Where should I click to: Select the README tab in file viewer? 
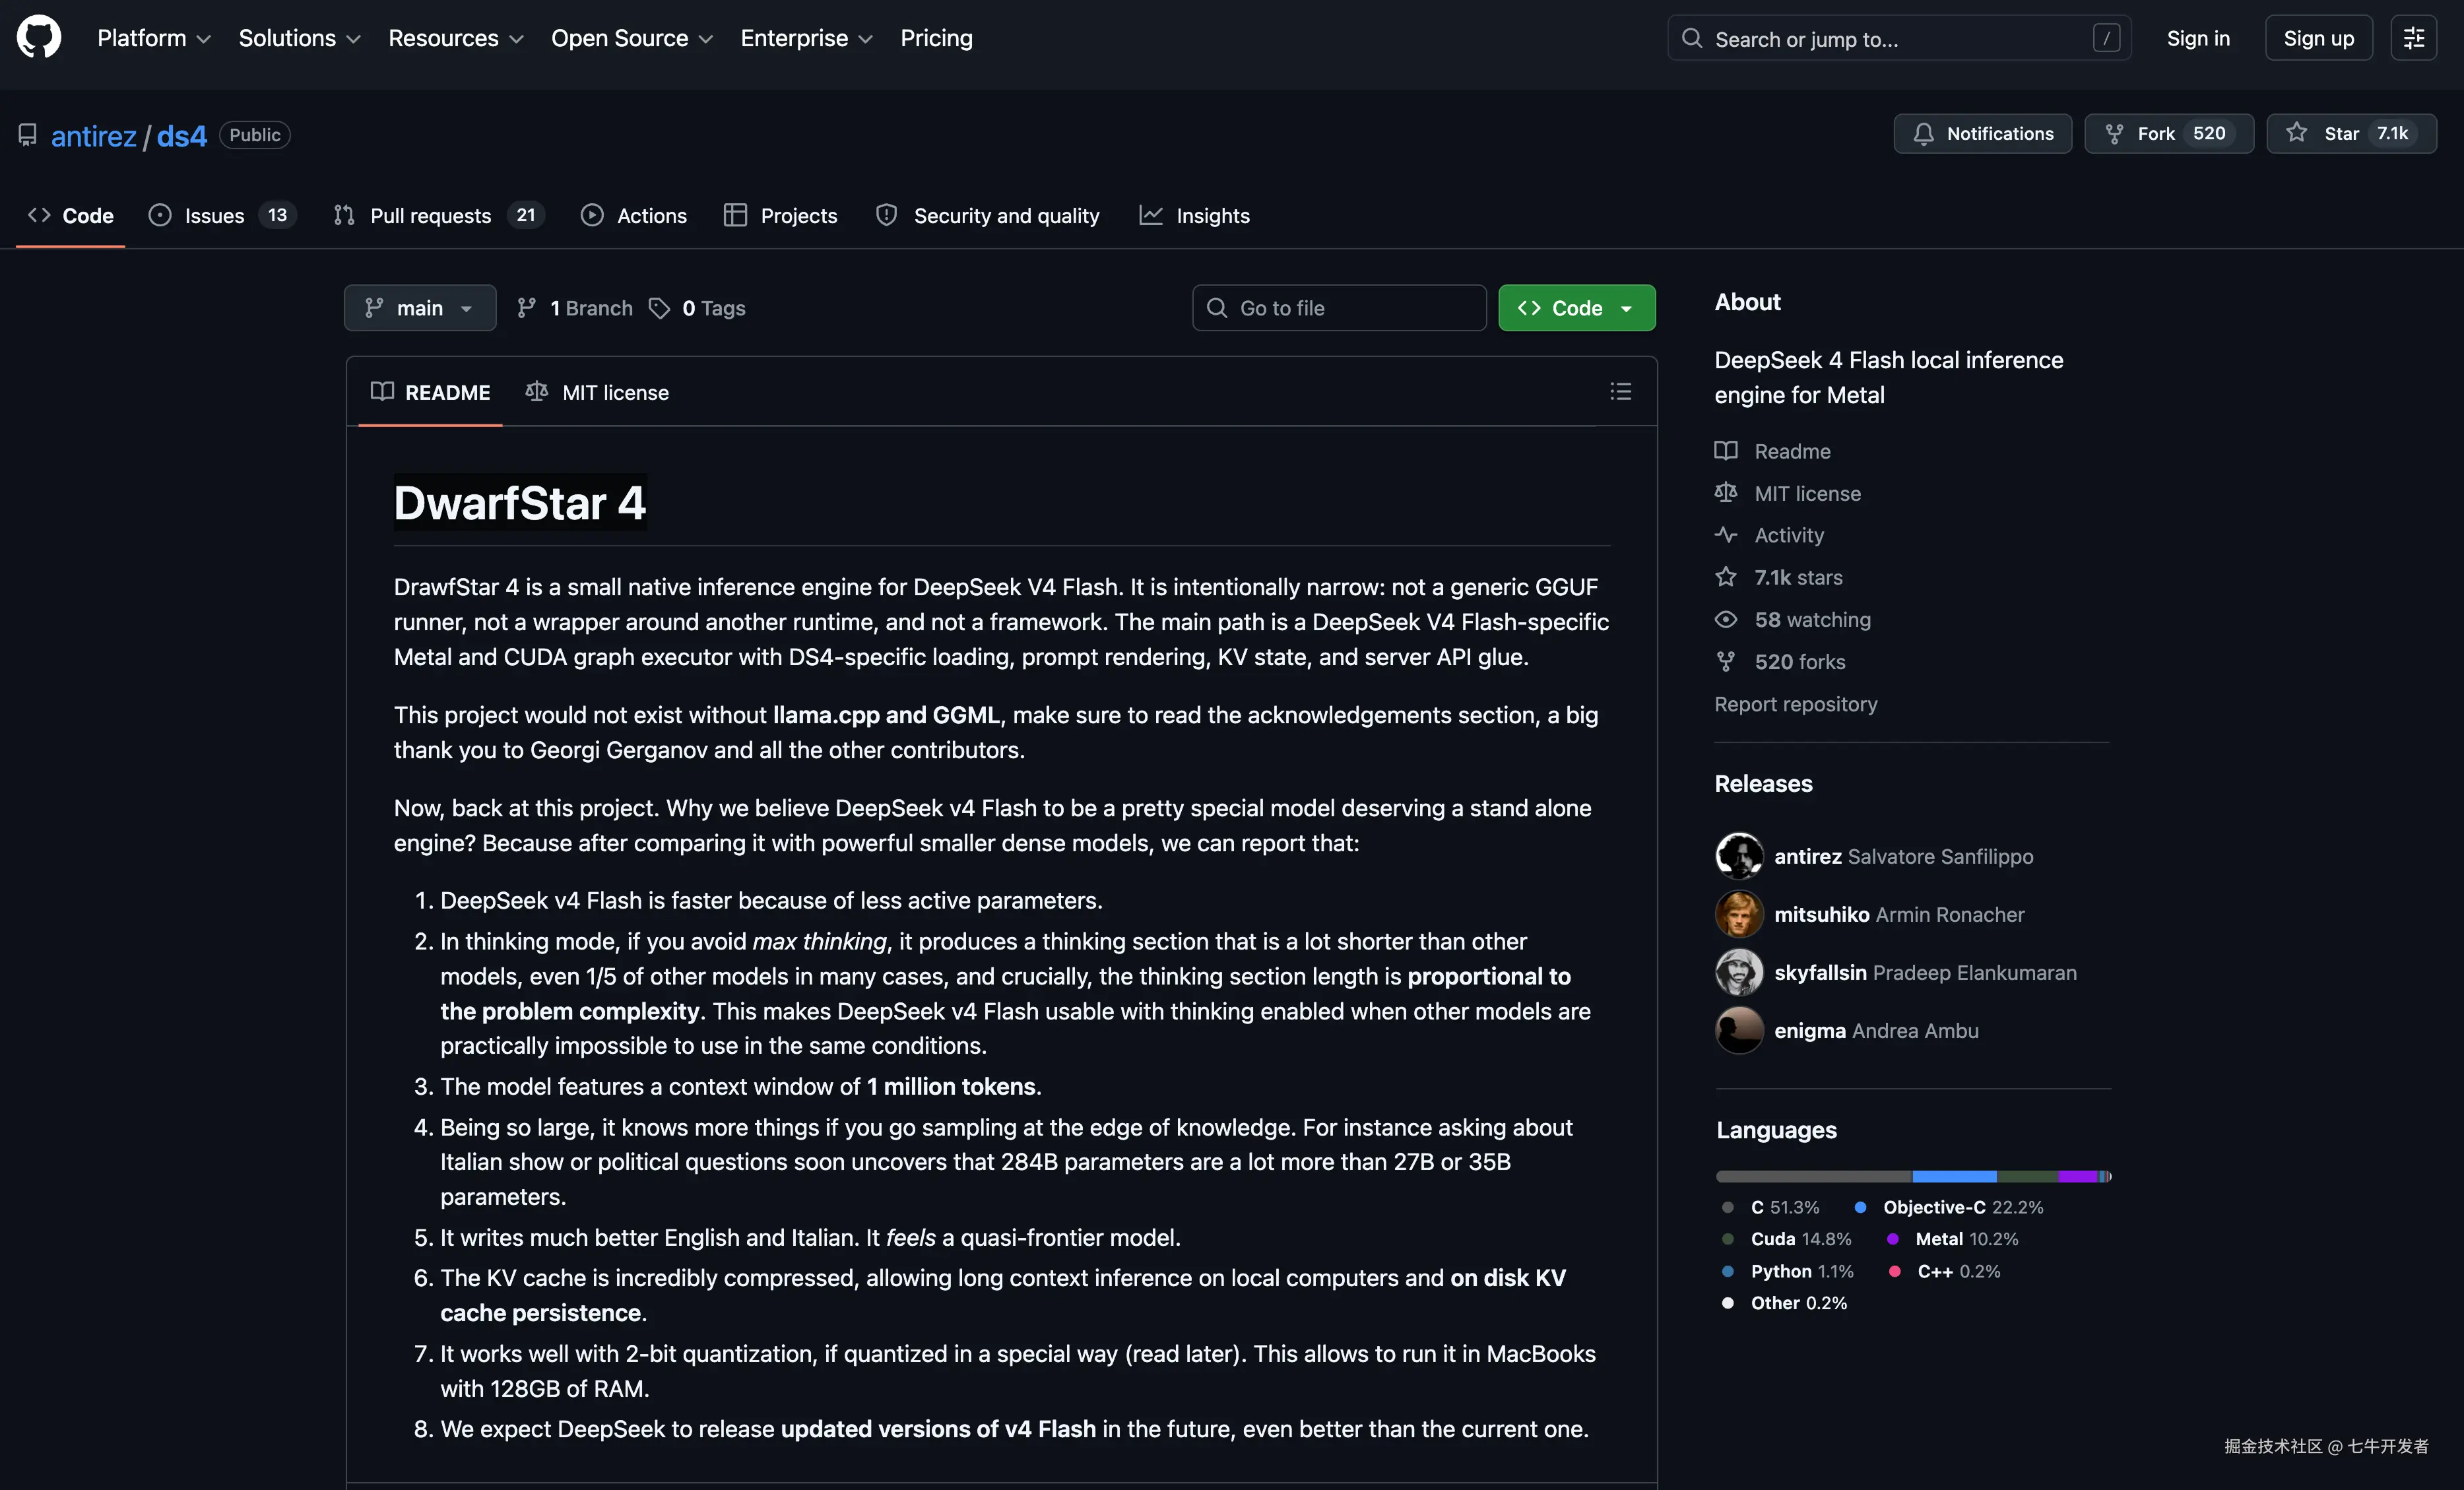[431, 392]
